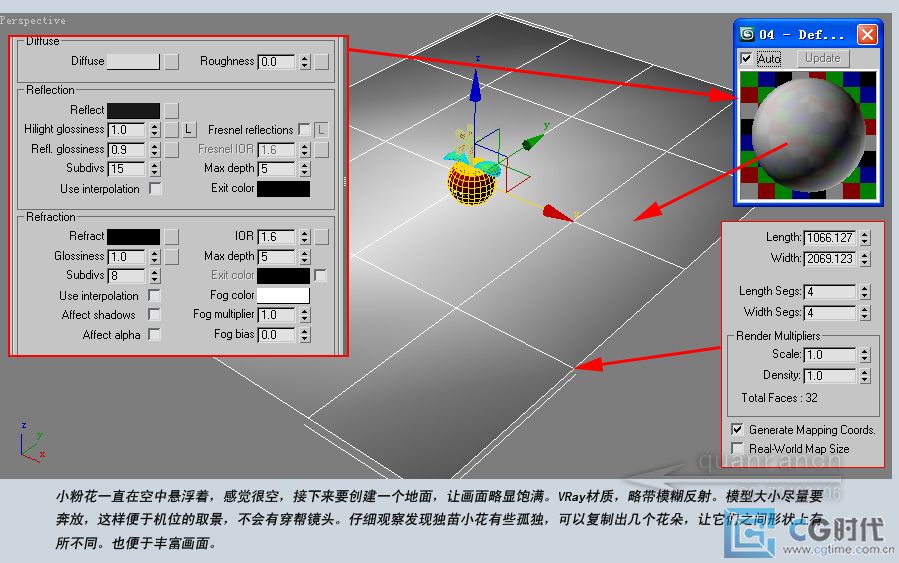Screen dimensions: 899x563
Task: Toggle the Fresnel reflections L lock button
Action: point(321,130)
